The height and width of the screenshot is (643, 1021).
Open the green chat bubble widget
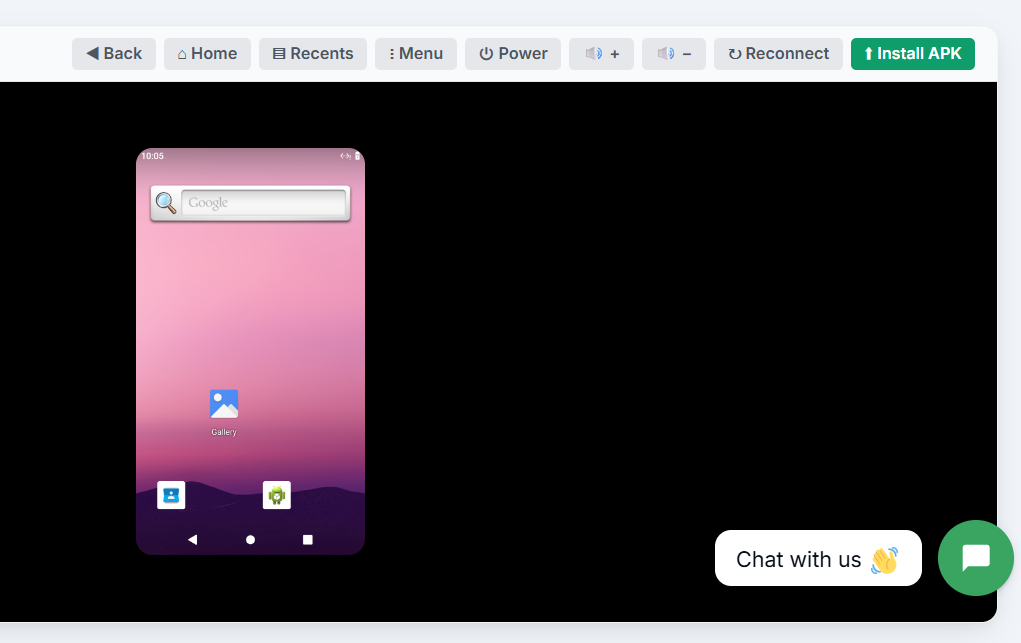(975, 558)
